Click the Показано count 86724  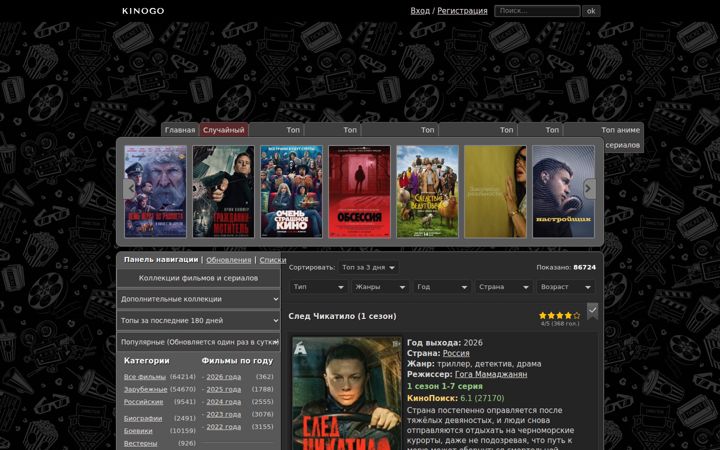[x=585, y=267]
